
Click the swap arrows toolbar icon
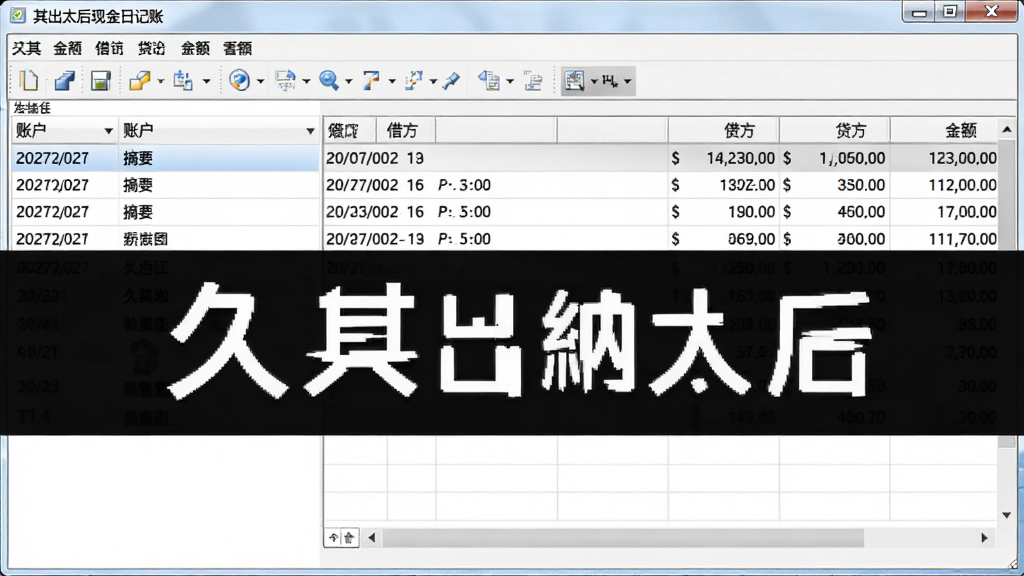click(413, 81)
